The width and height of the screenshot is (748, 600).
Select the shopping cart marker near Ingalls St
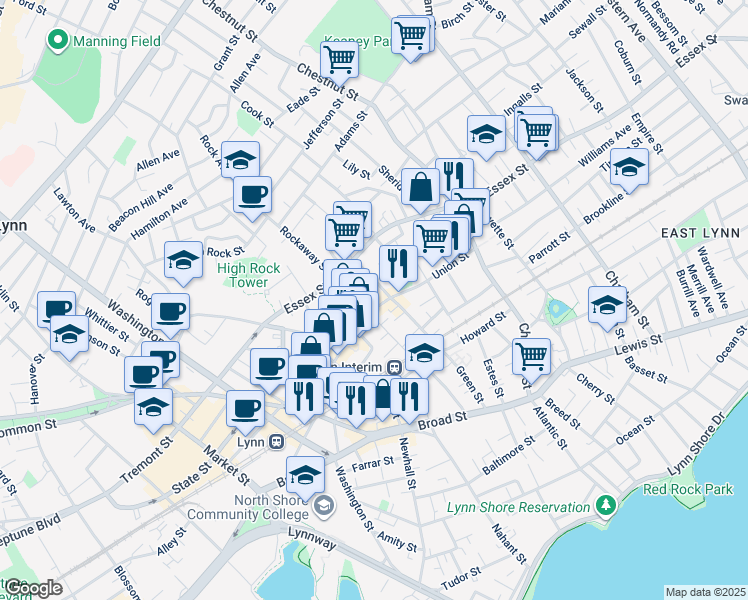[x=538, y=130]
